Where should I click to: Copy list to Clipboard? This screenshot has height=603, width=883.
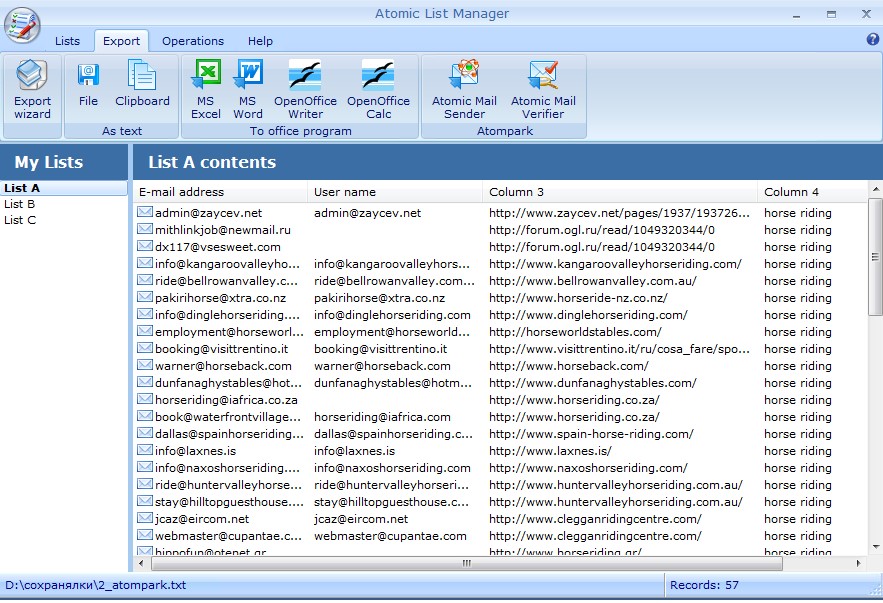click(x=142, y=85)
